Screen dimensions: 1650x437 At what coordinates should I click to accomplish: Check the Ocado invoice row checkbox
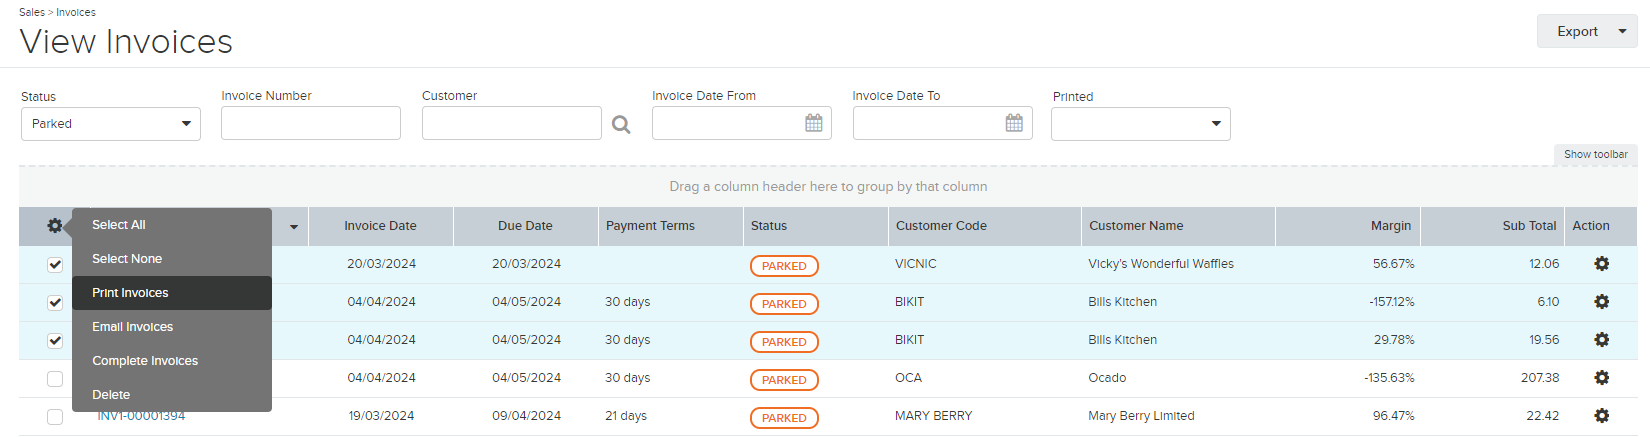55,379
